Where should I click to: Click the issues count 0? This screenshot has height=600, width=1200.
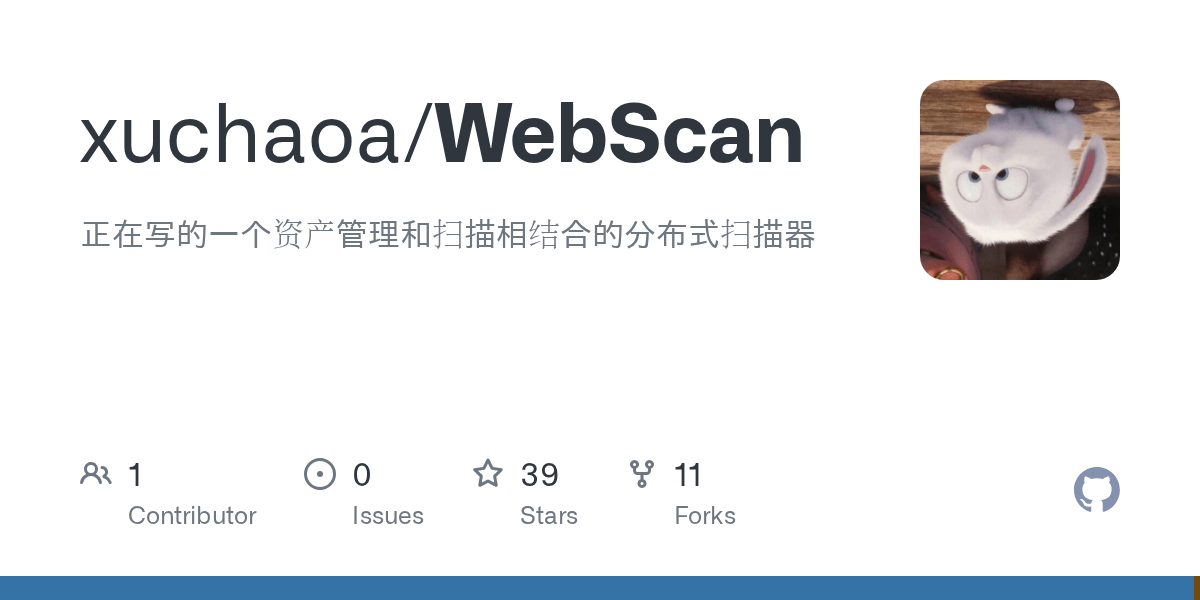coord(362,475)
